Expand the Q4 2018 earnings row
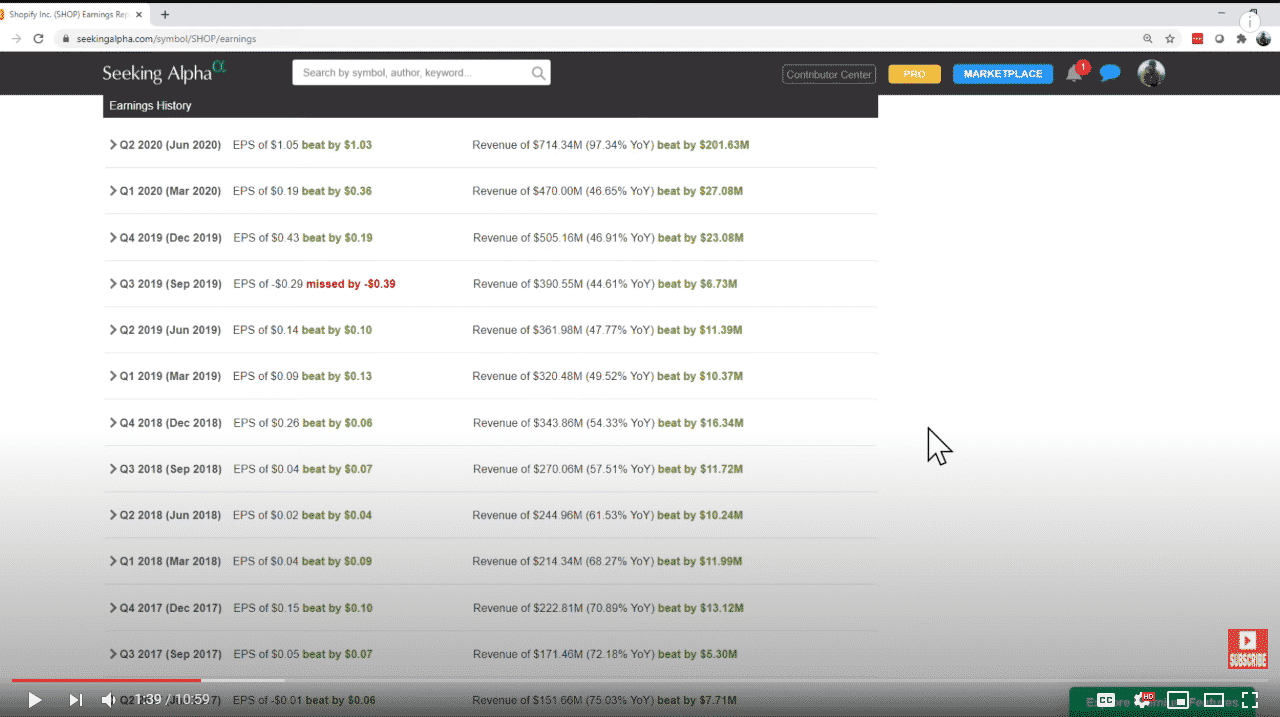Screen dimensions: 1280x717 tap(113, 423)
